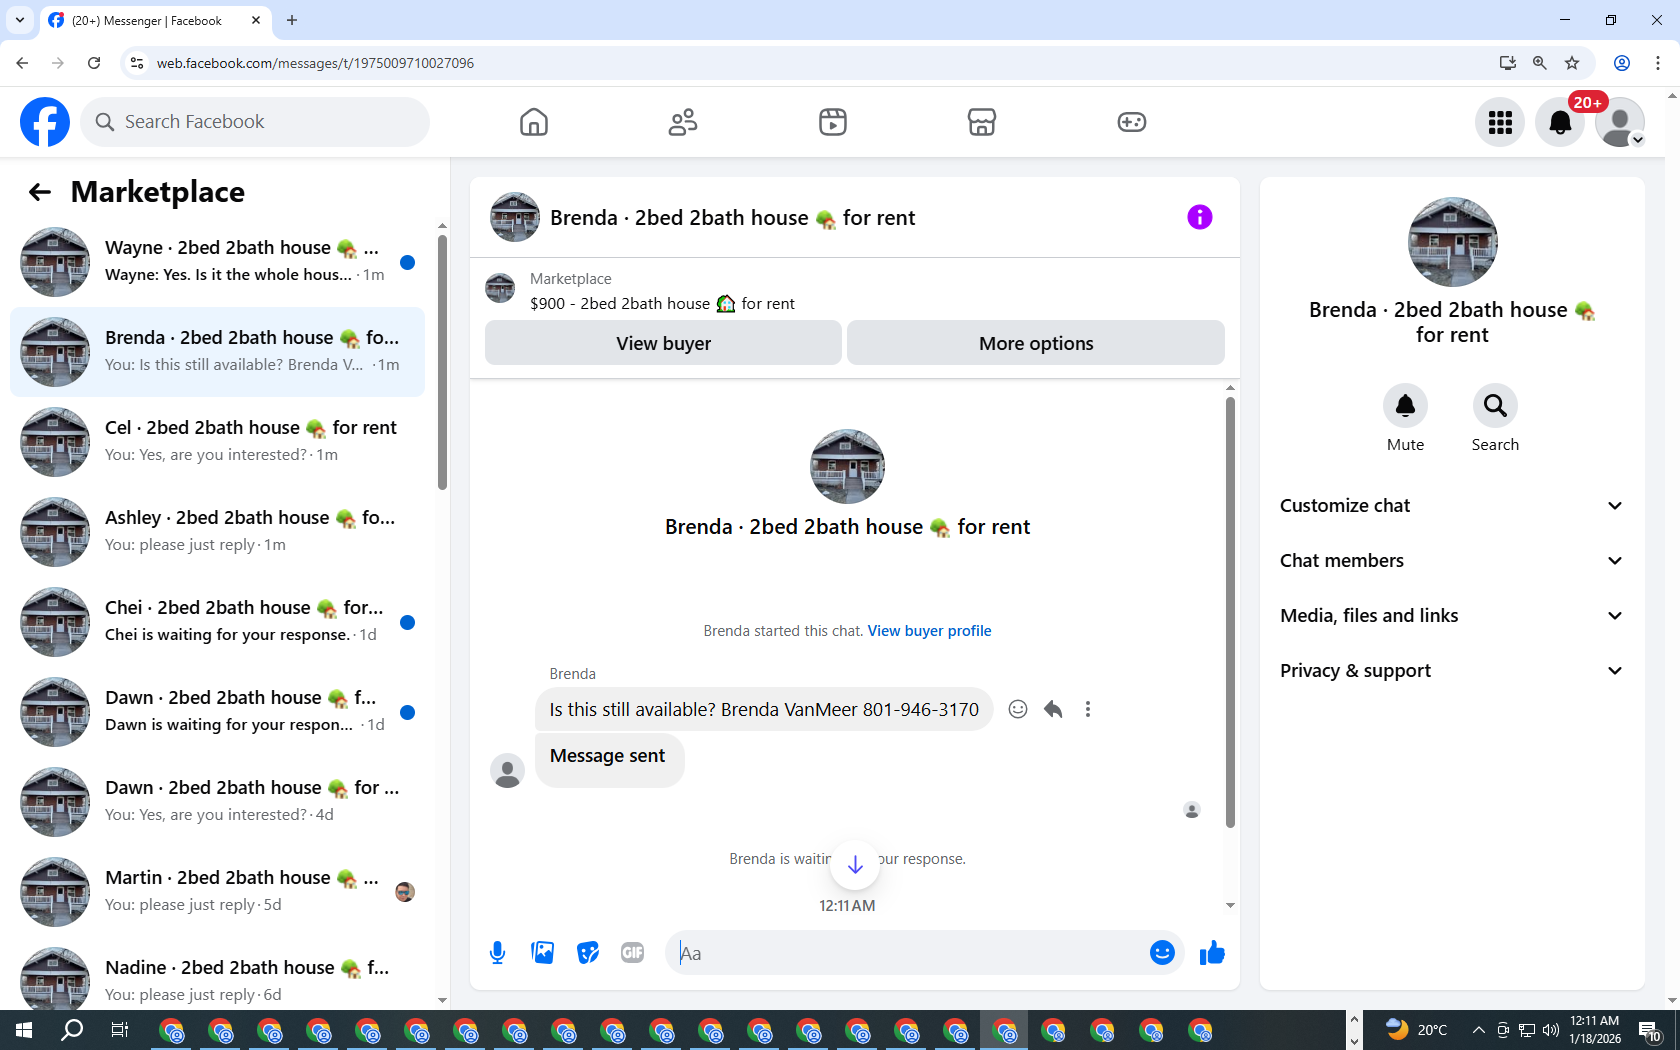Record a voice clip with microphone icon
Viewport: 1680px width, 1050px height.
tap(497, 953)
